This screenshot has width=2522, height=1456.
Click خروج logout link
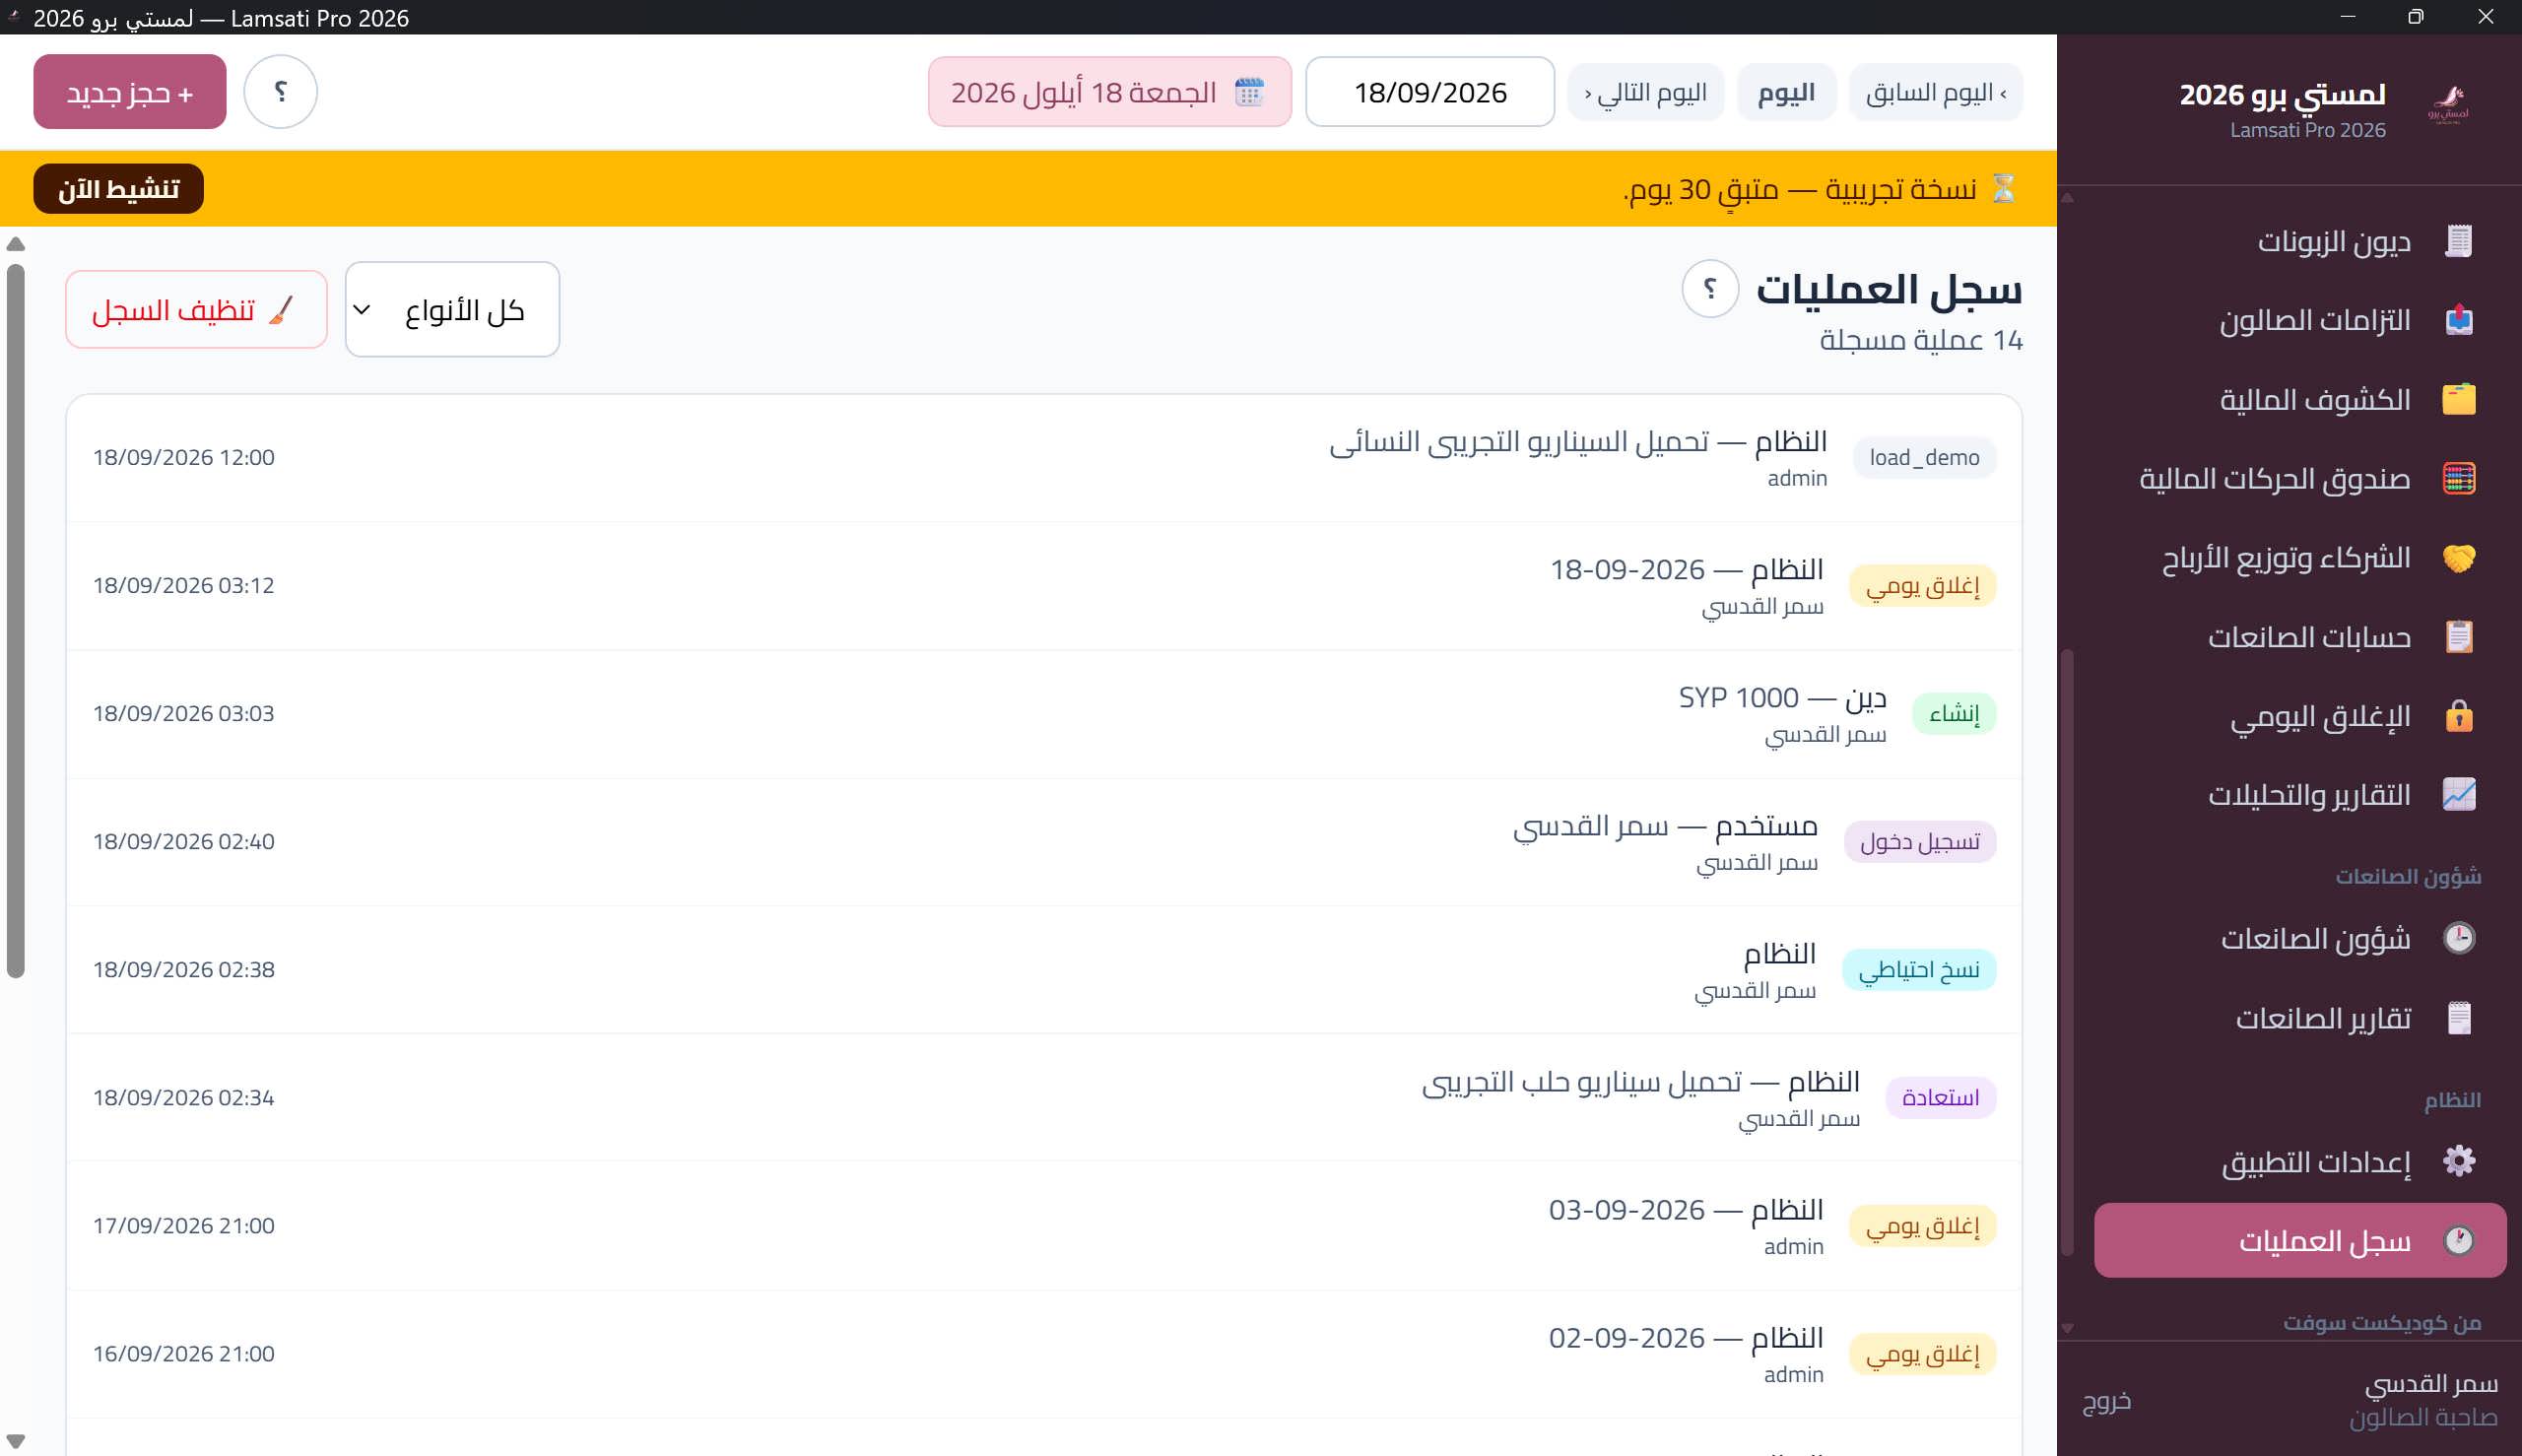(2107, 1400)
